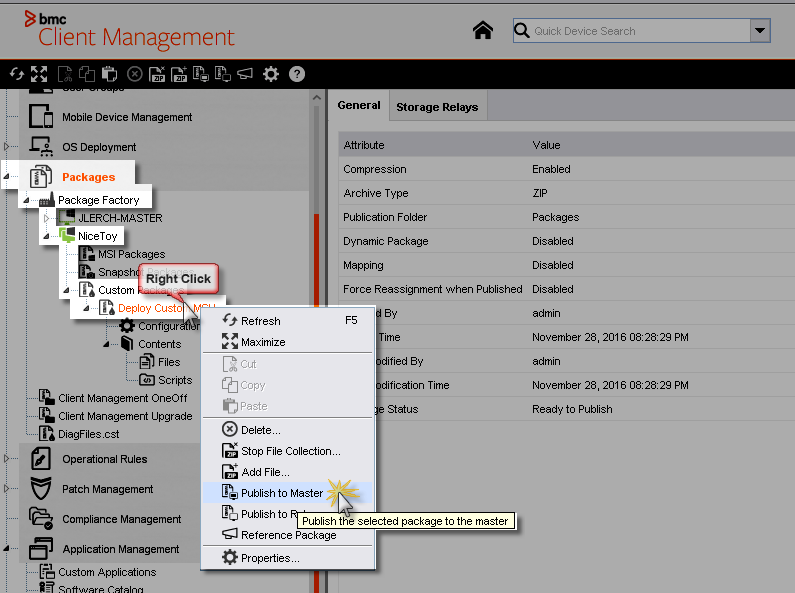Collapse the Contents node

[106, 345]
